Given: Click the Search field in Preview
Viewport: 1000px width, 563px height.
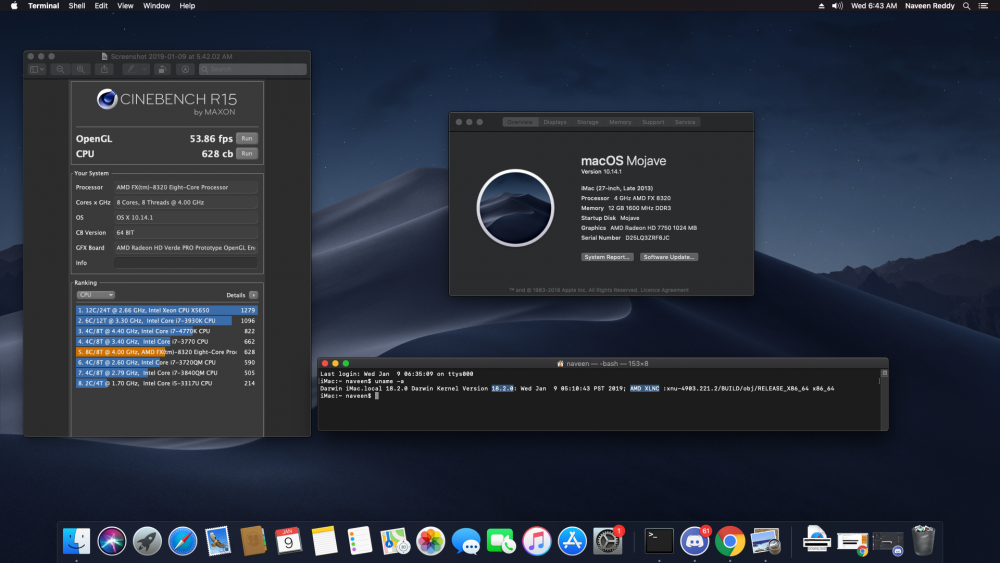Looking at the screenshot, I should [253, 69].
